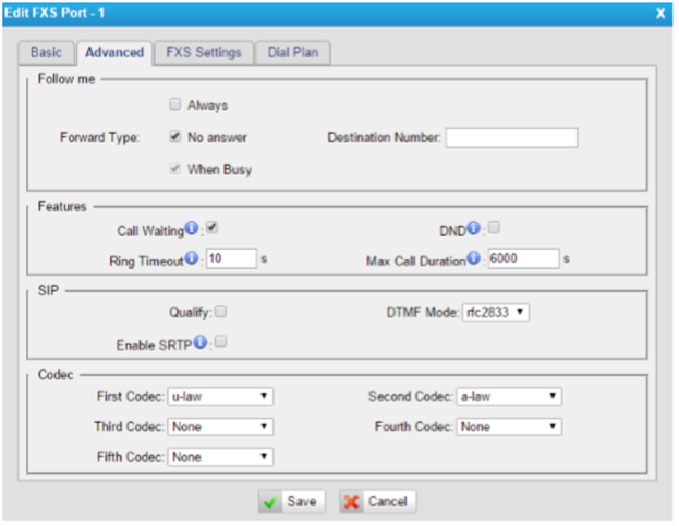Open the First Codec dropdown

point(220,397)
